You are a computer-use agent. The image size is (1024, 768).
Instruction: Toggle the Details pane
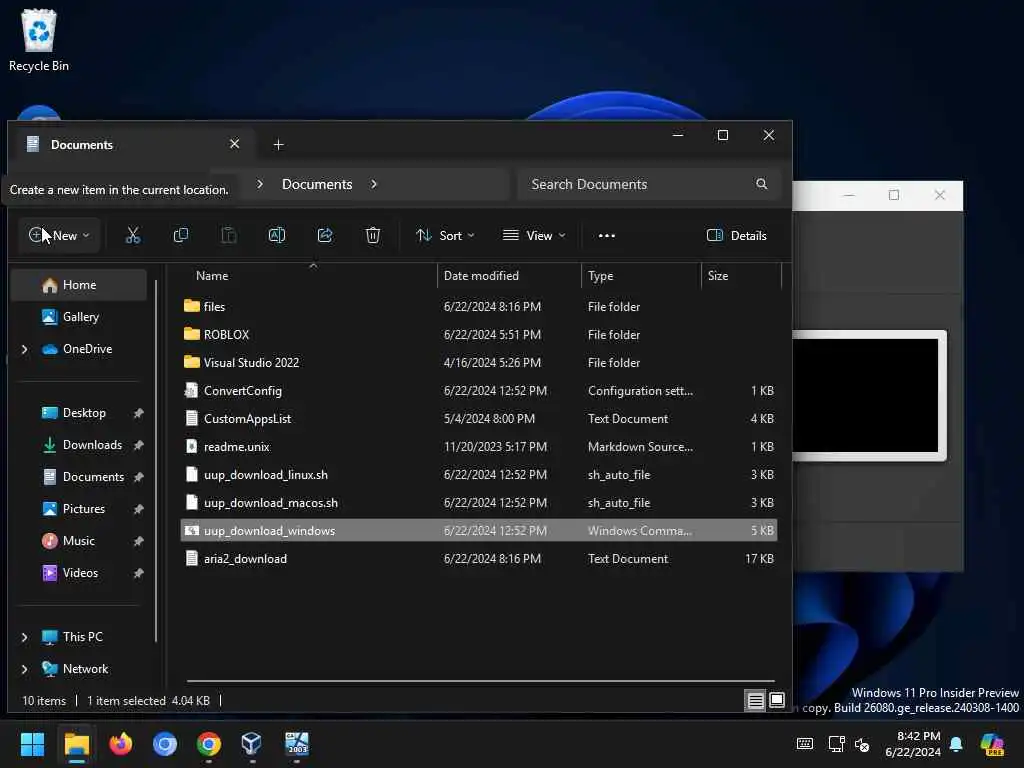point(737,236)
